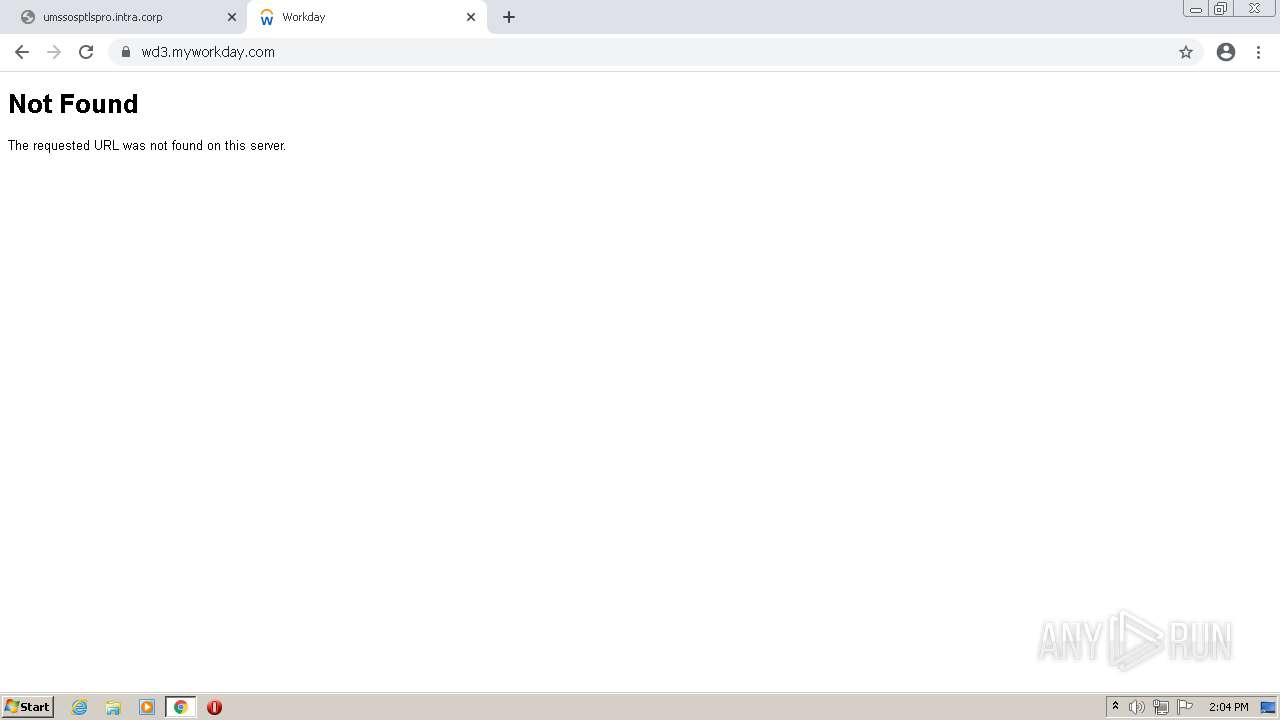This screenshot has width=1280, height=720.
Task: Click the 2:04 PM clock
Action: (1228, 707)
